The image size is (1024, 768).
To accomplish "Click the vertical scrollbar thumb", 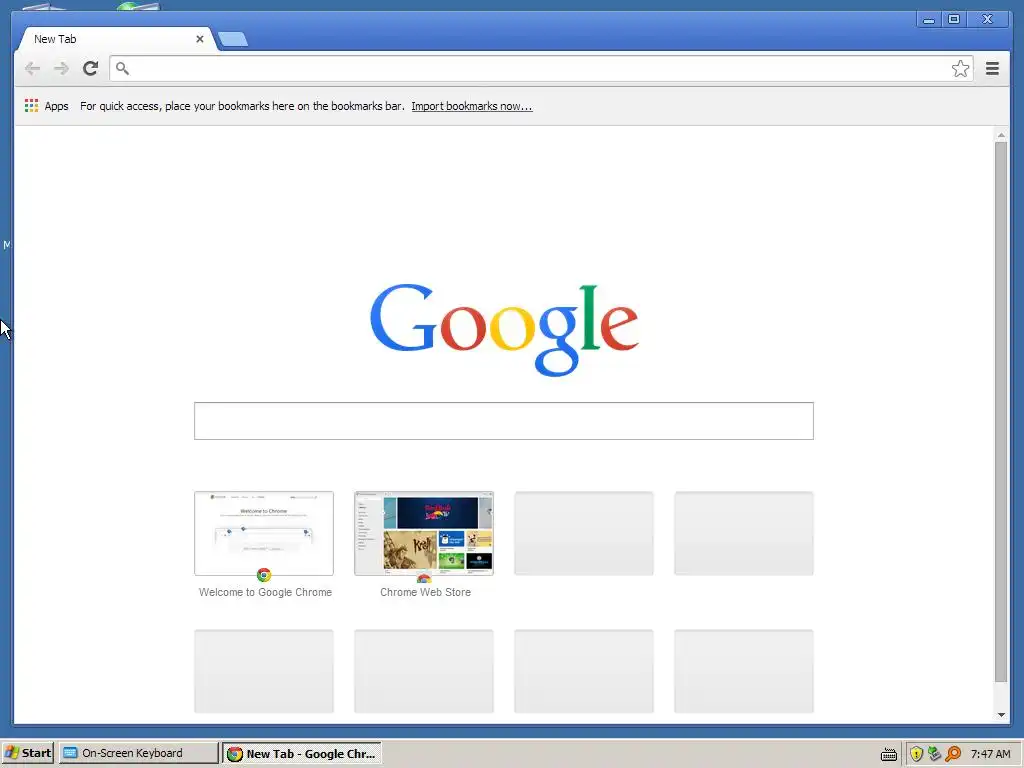I will click(x=1001, y=411).
